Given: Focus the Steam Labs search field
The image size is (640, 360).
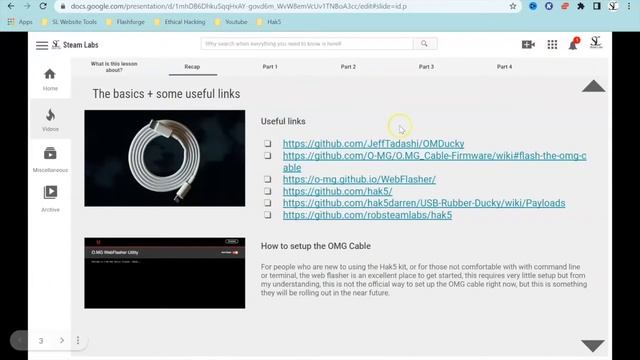Looking at the screenshot, I should point(307,44).
